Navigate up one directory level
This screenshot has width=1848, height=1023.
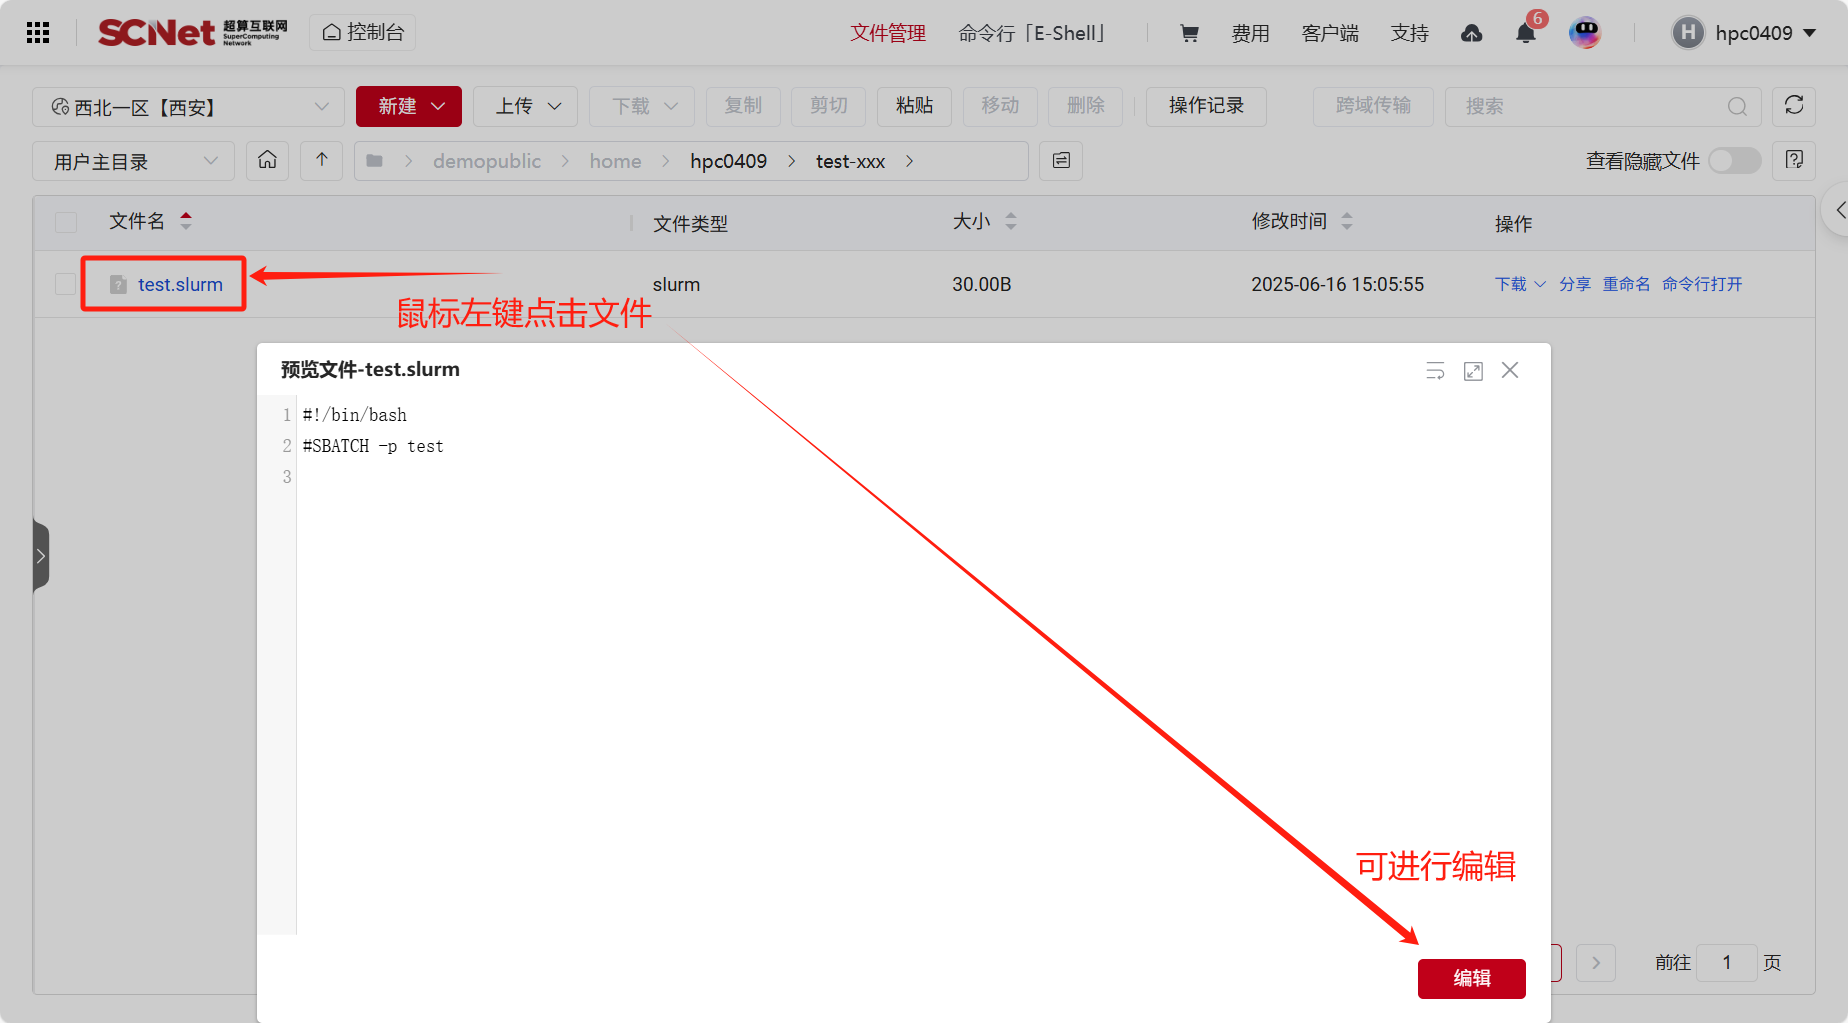pos(322,160)
